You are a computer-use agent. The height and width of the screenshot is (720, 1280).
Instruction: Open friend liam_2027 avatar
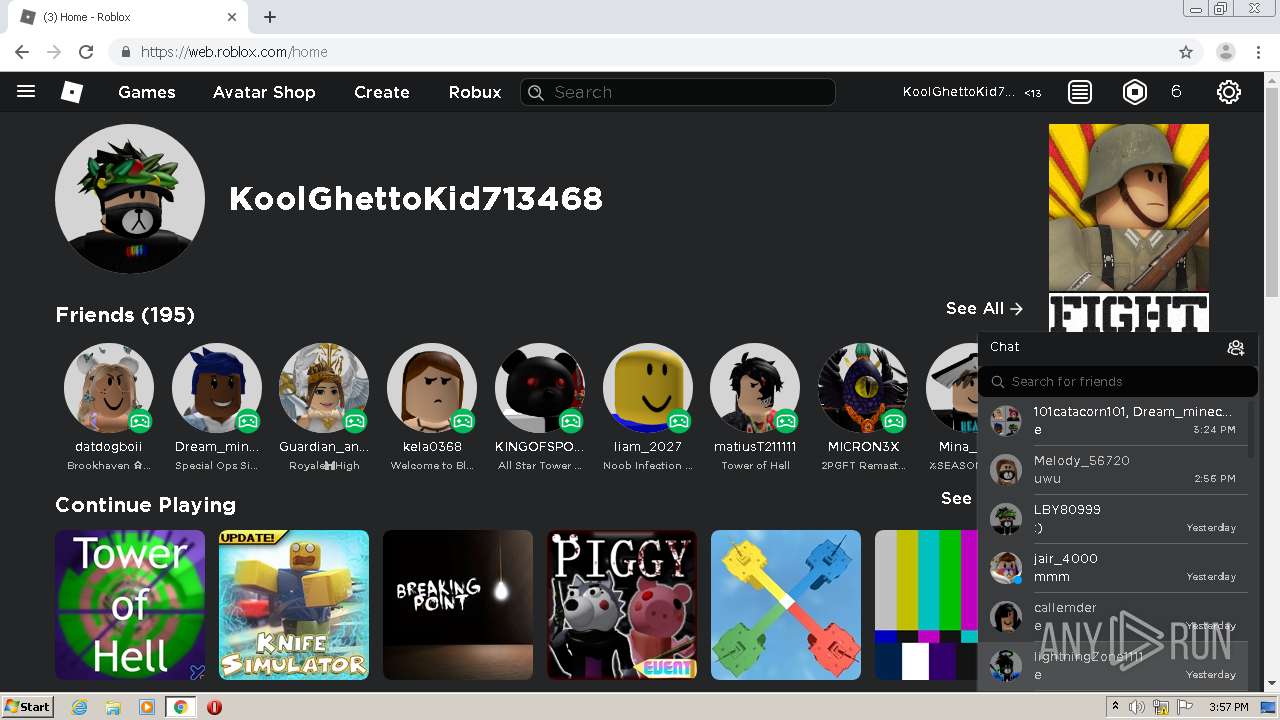pyautogui.click(x=648, y=389)
